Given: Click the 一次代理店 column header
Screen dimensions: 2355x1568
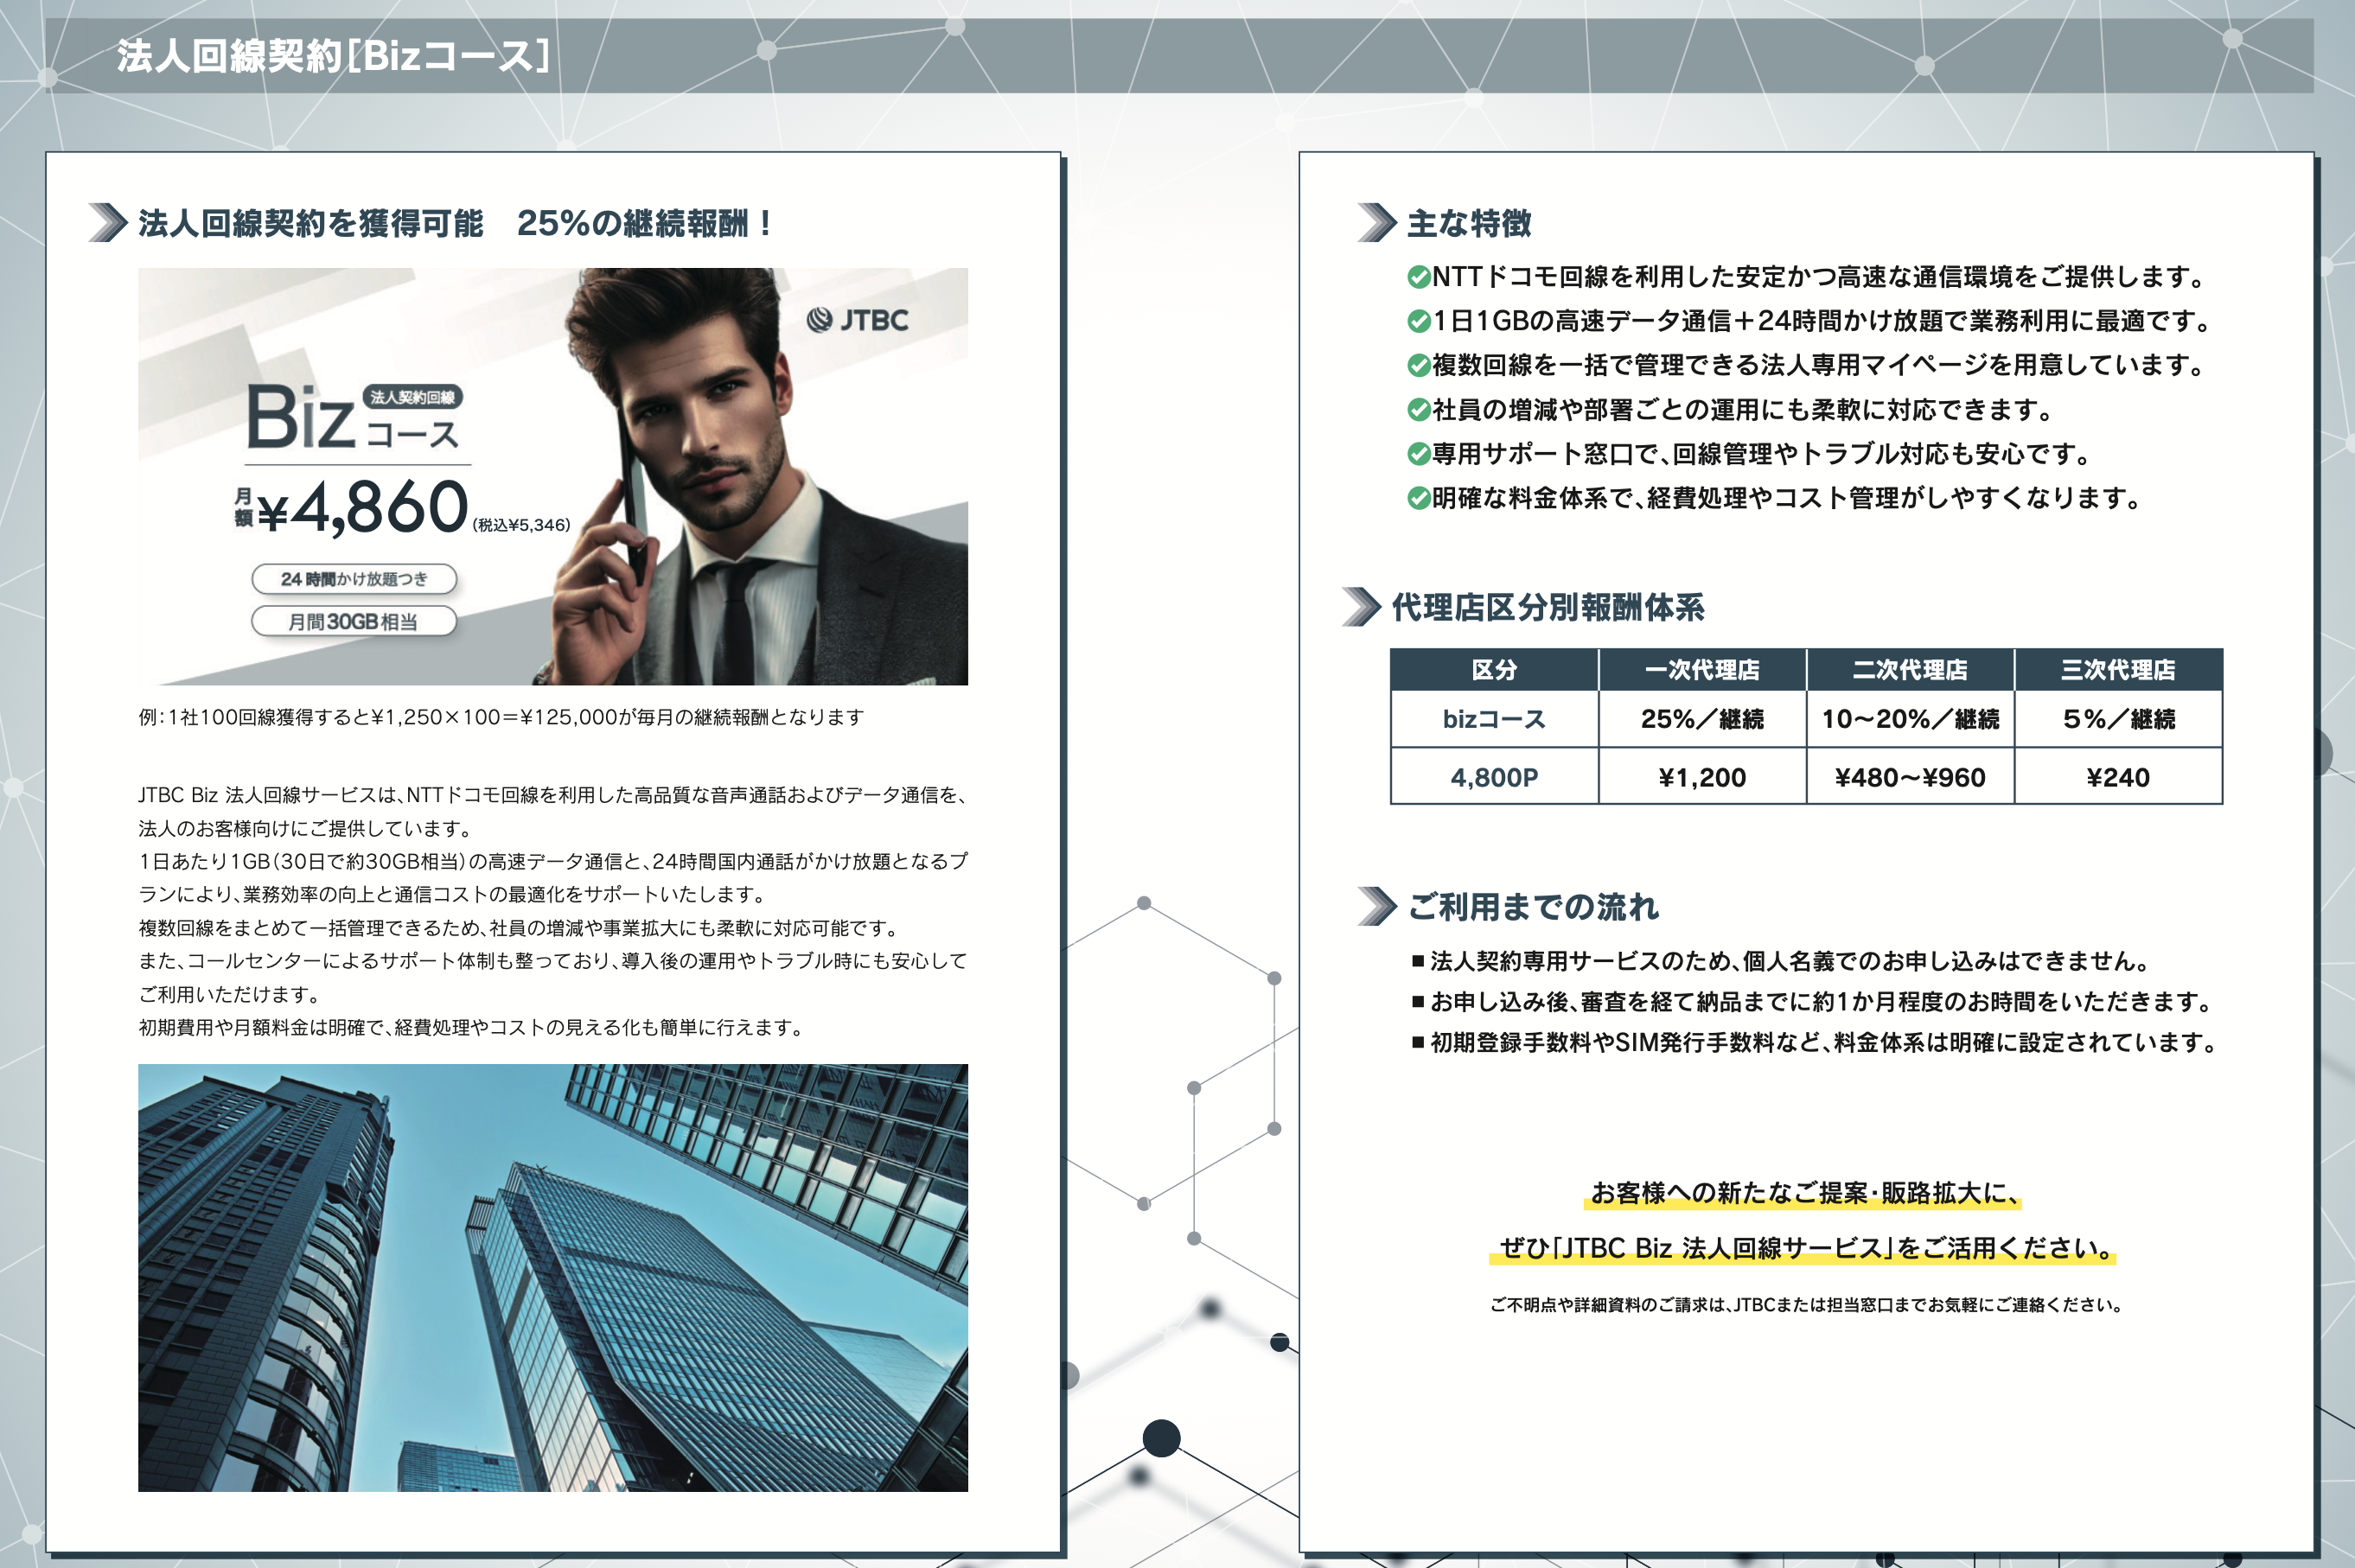Looking at the screenshot, I should point(1702,669).
